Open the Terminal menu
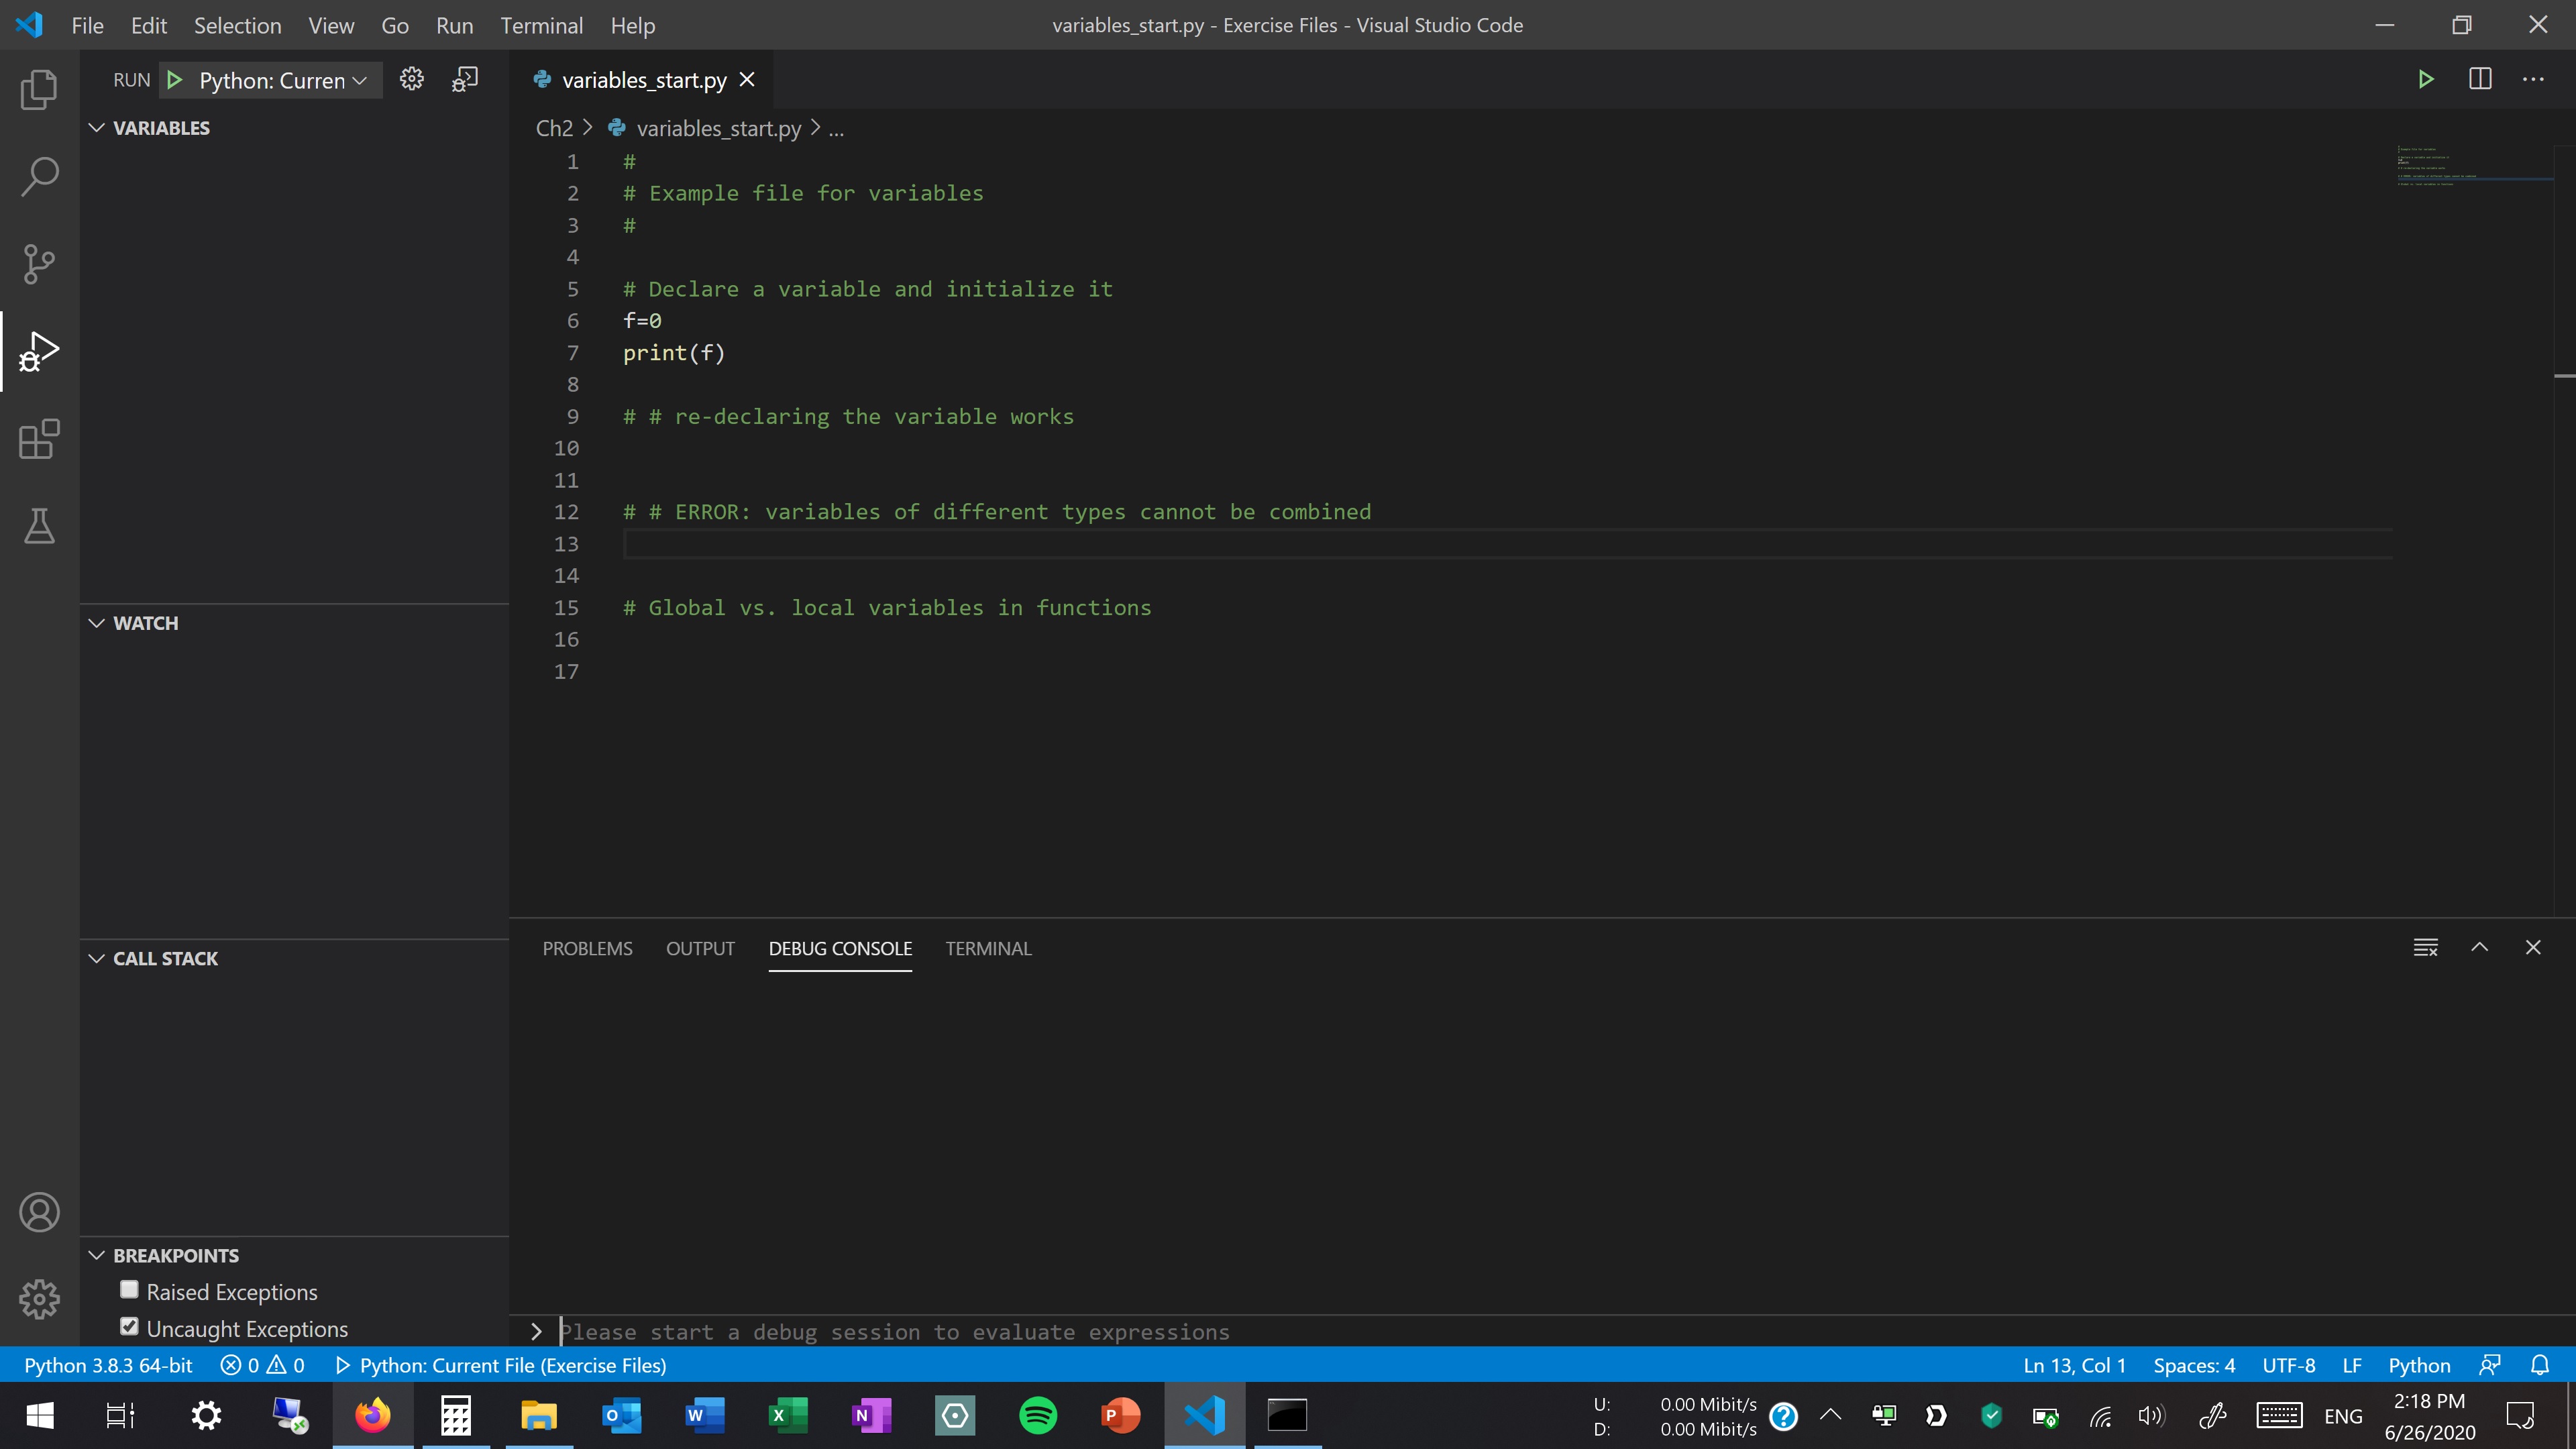 (x=541, y=26)
